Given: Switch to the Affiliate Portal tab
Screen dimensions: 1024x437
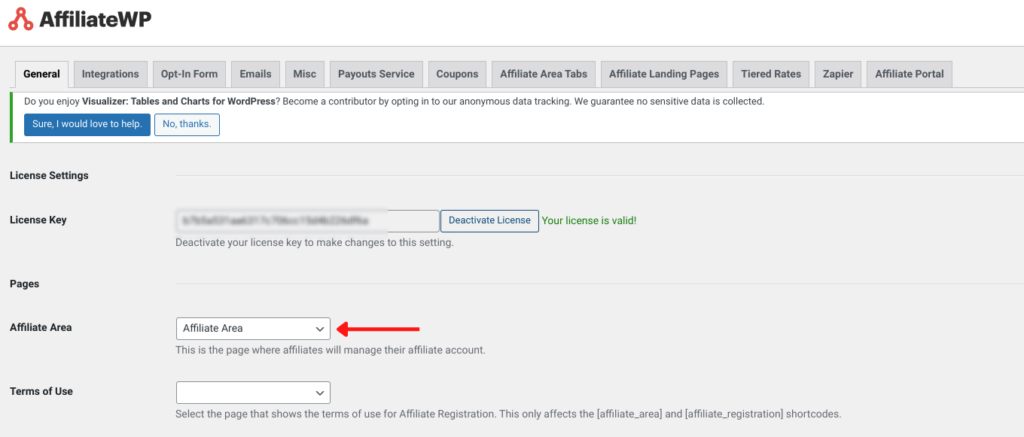Looking at the screenshot, I should coord(910,74).
